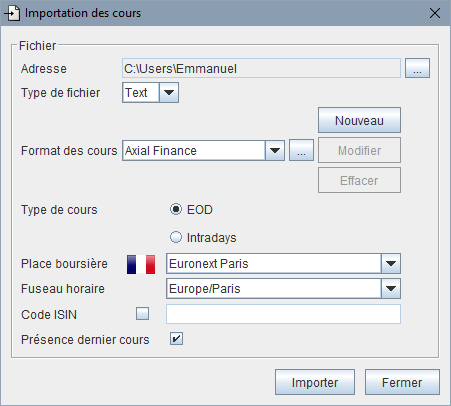Uncheck Présence dernier cours checkbox
This screenshot has height=406, width=451.
pyautogui.click(x=176, y=339)
